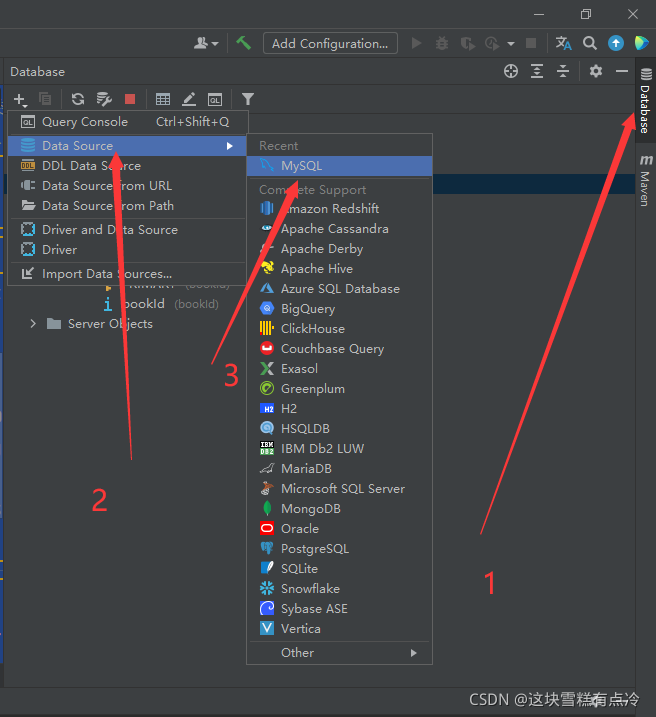Click the Run play icon in toolbar

point(416,43)
